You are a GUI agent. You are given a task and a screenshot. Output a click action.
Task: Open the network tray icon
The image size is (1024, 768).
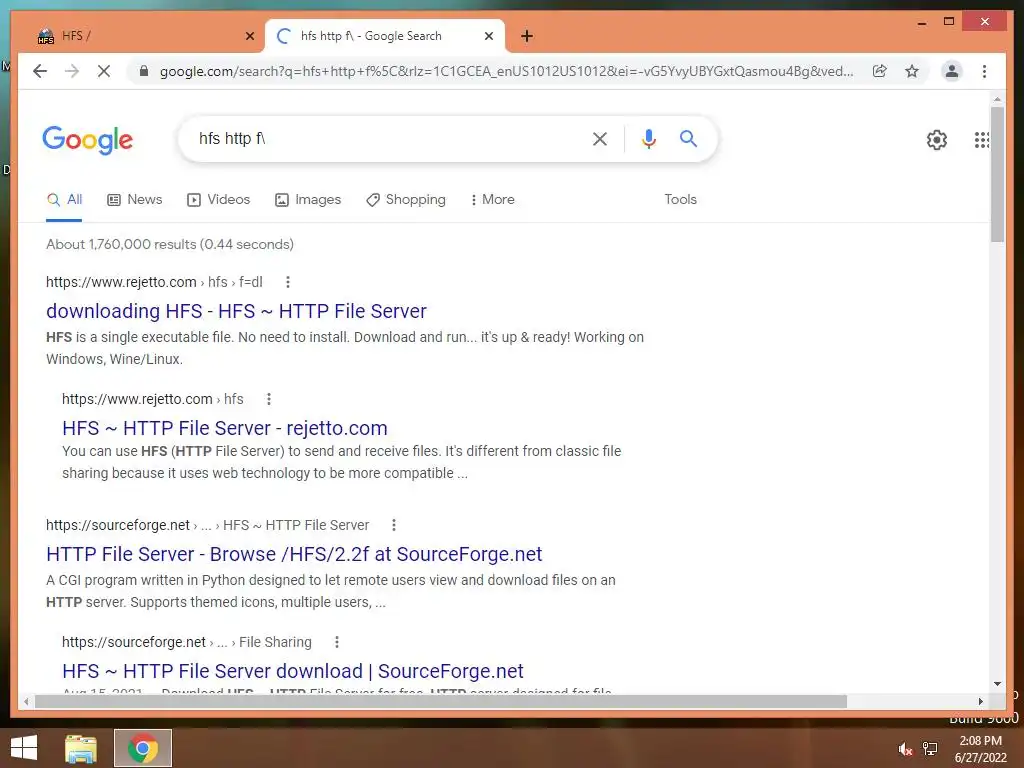point(930,749)
